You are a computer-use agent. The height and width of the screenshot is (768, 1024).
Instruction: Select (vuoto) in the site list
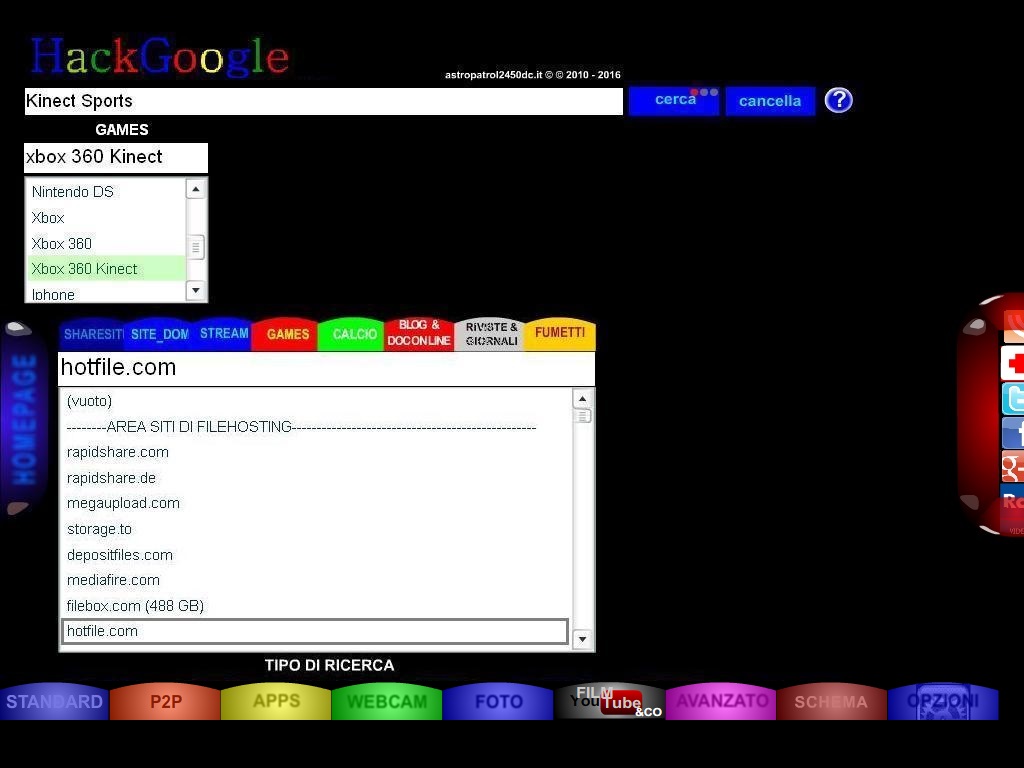pos(316,401)
